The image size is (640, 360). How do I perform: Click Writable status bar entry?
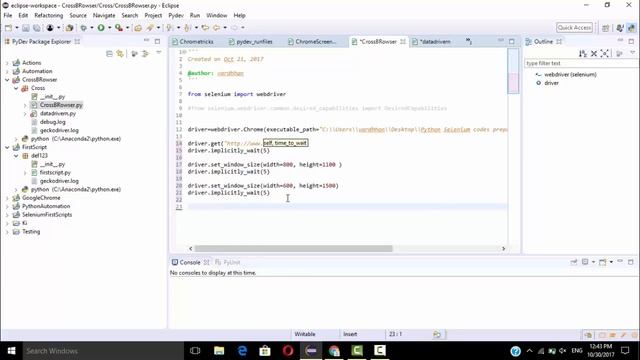305,334
